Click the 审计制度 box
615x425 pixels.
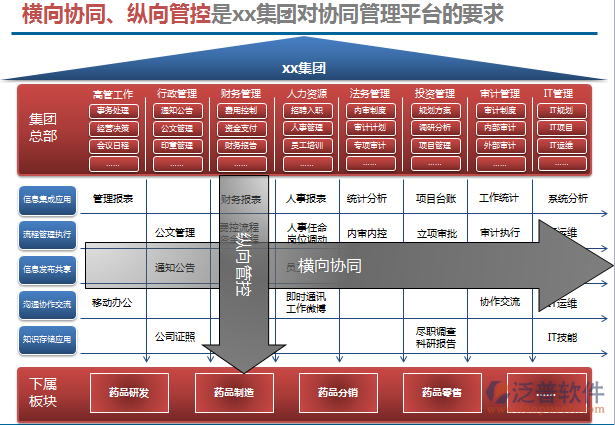(x=501, y=111)
